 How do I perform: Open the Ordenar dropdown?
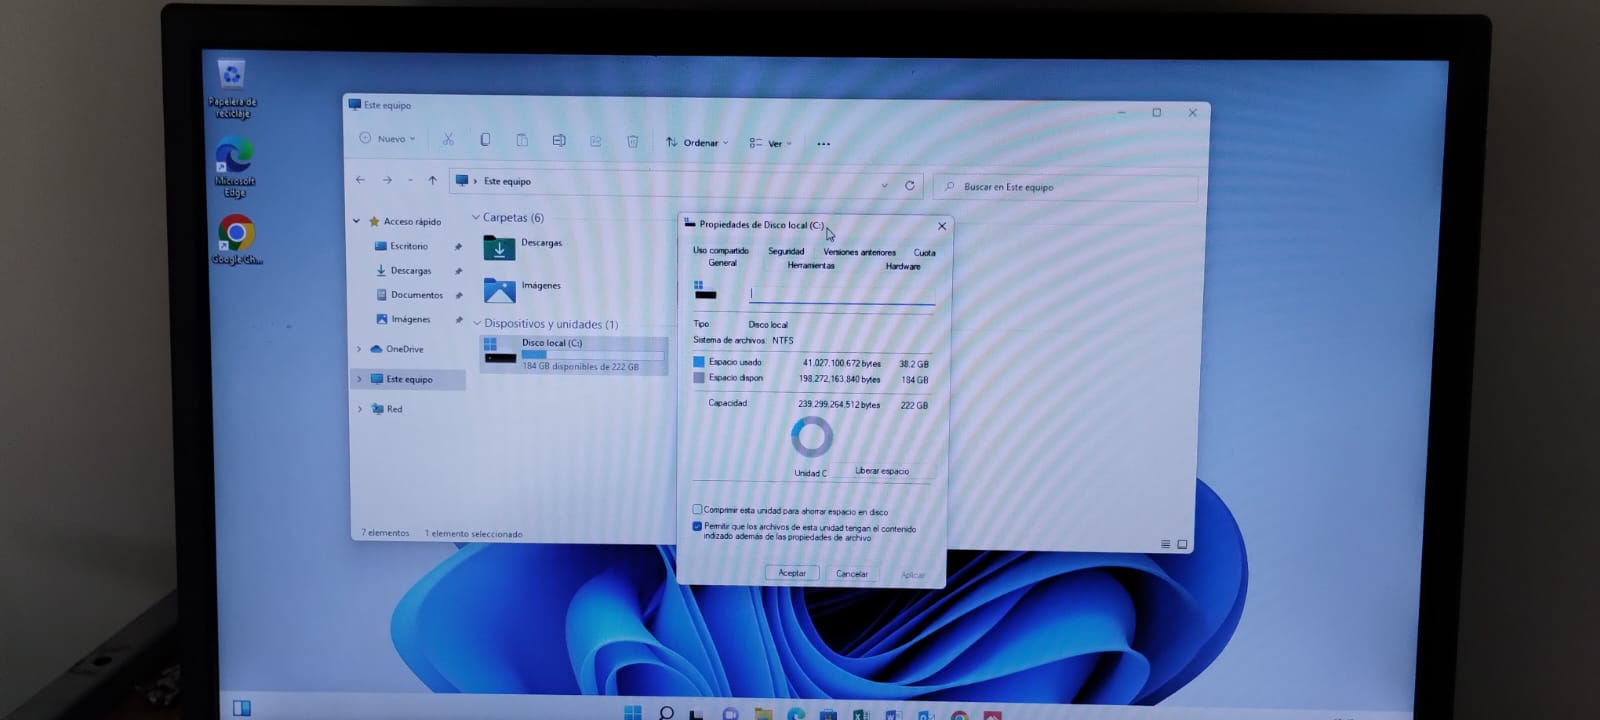point(698,143)
